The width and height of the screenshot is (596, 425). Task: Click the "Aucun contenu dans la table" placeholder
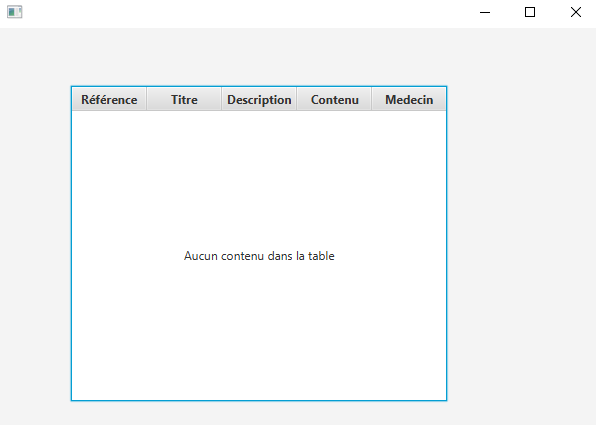click(259, 256)
